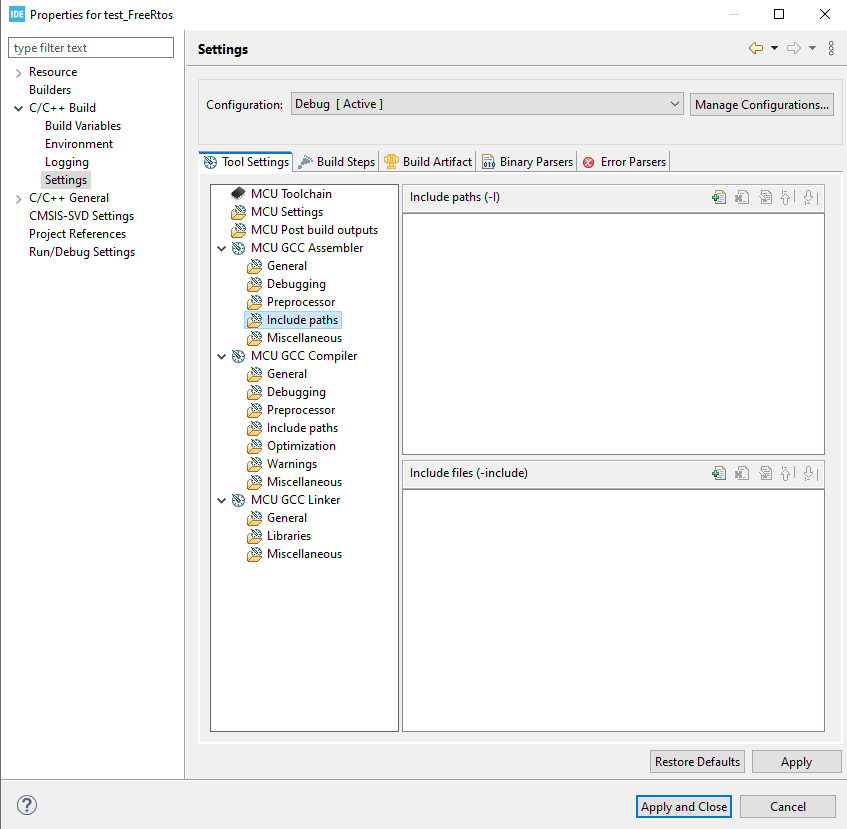Move include file (-include) entry down
847x829 pixels.
[x=810, y=474]
